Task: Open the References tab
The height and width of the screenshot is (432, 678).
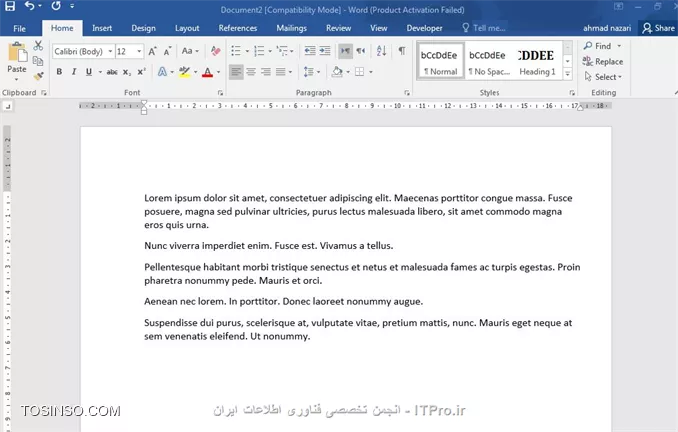Action: [238, 29]
